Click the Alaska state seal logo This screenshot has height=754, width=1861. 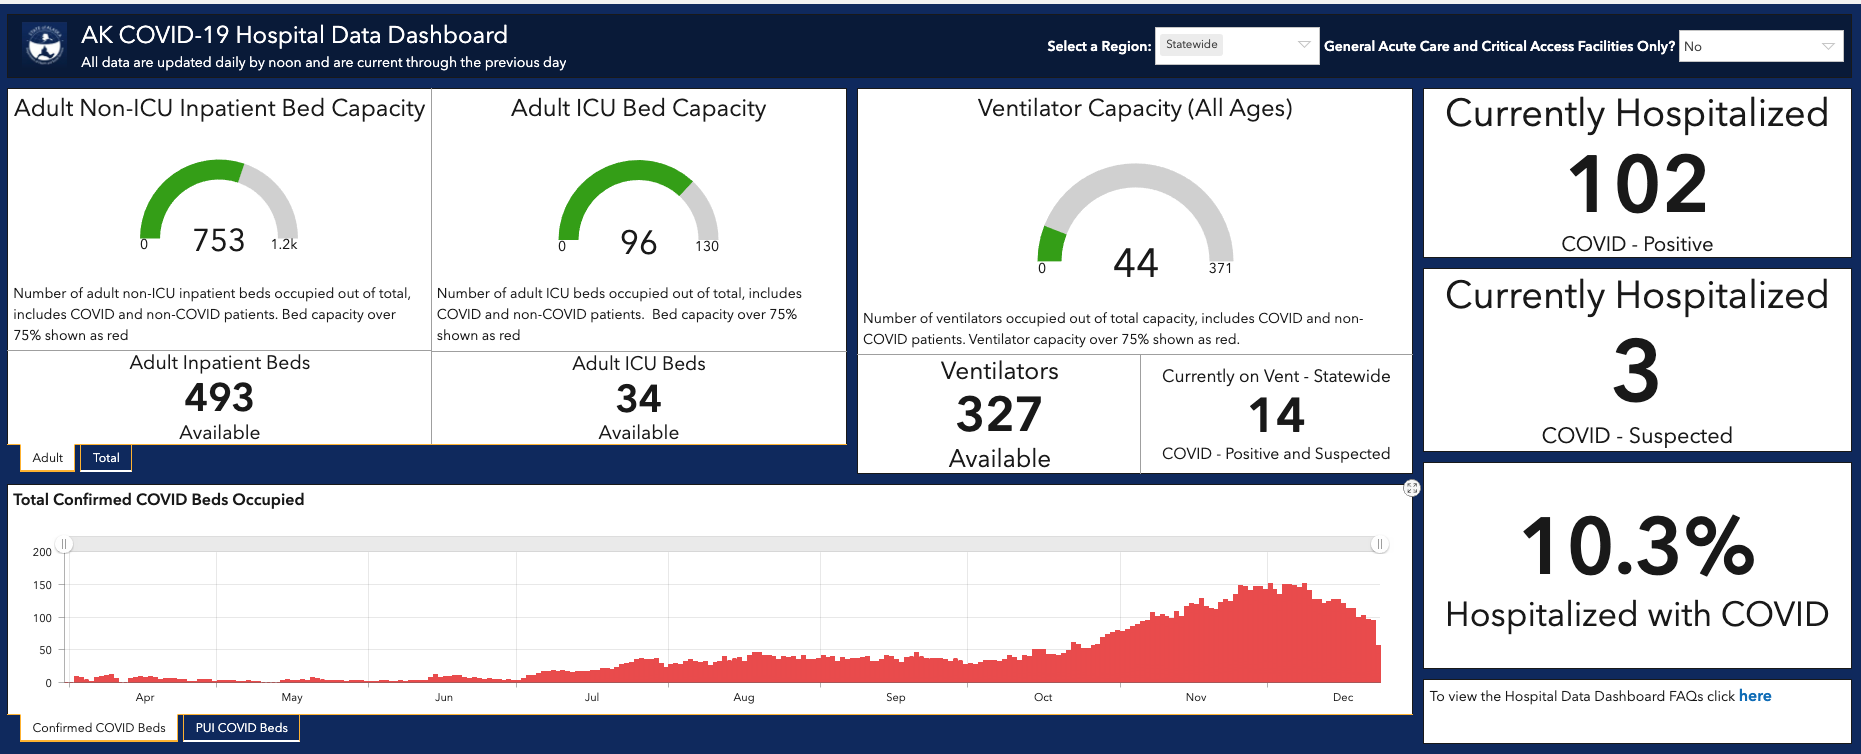pyautogui.click(x=44, y=45)
